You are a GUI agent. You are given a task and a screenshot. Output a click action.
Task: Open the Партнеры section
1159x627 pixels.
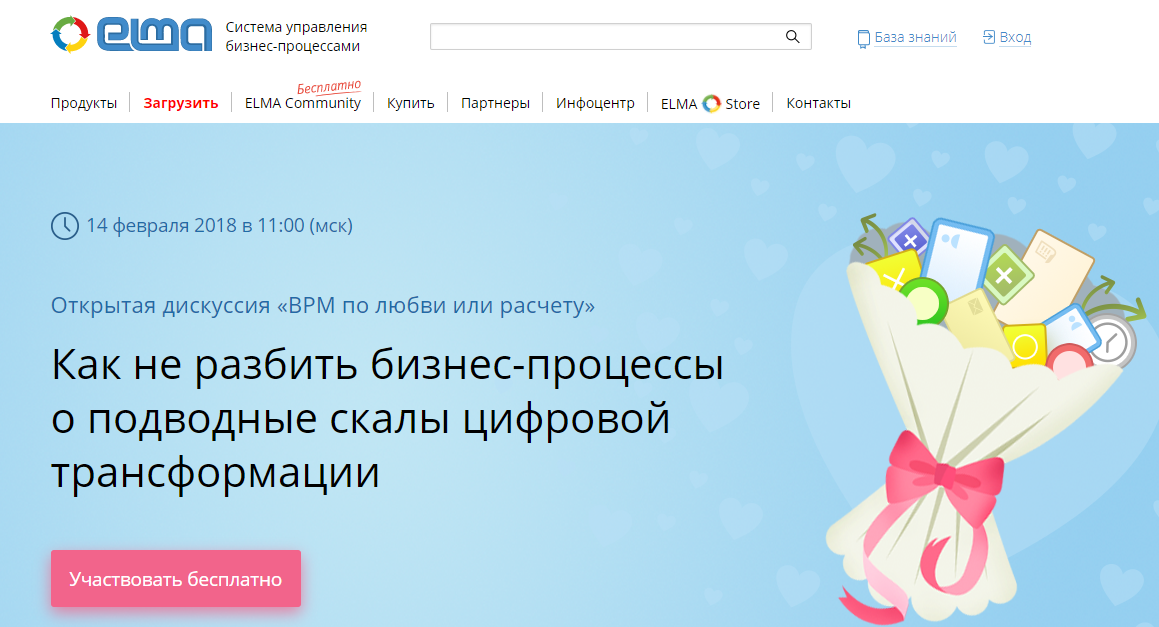[494, 102]
